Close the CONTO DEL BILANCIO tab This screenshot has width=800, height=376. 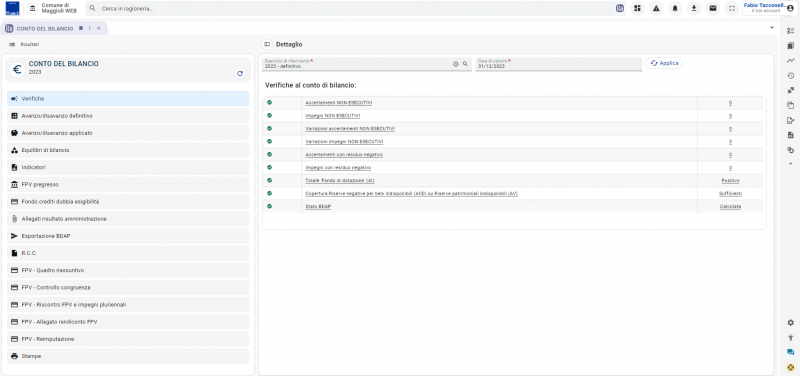pos(98,29)
